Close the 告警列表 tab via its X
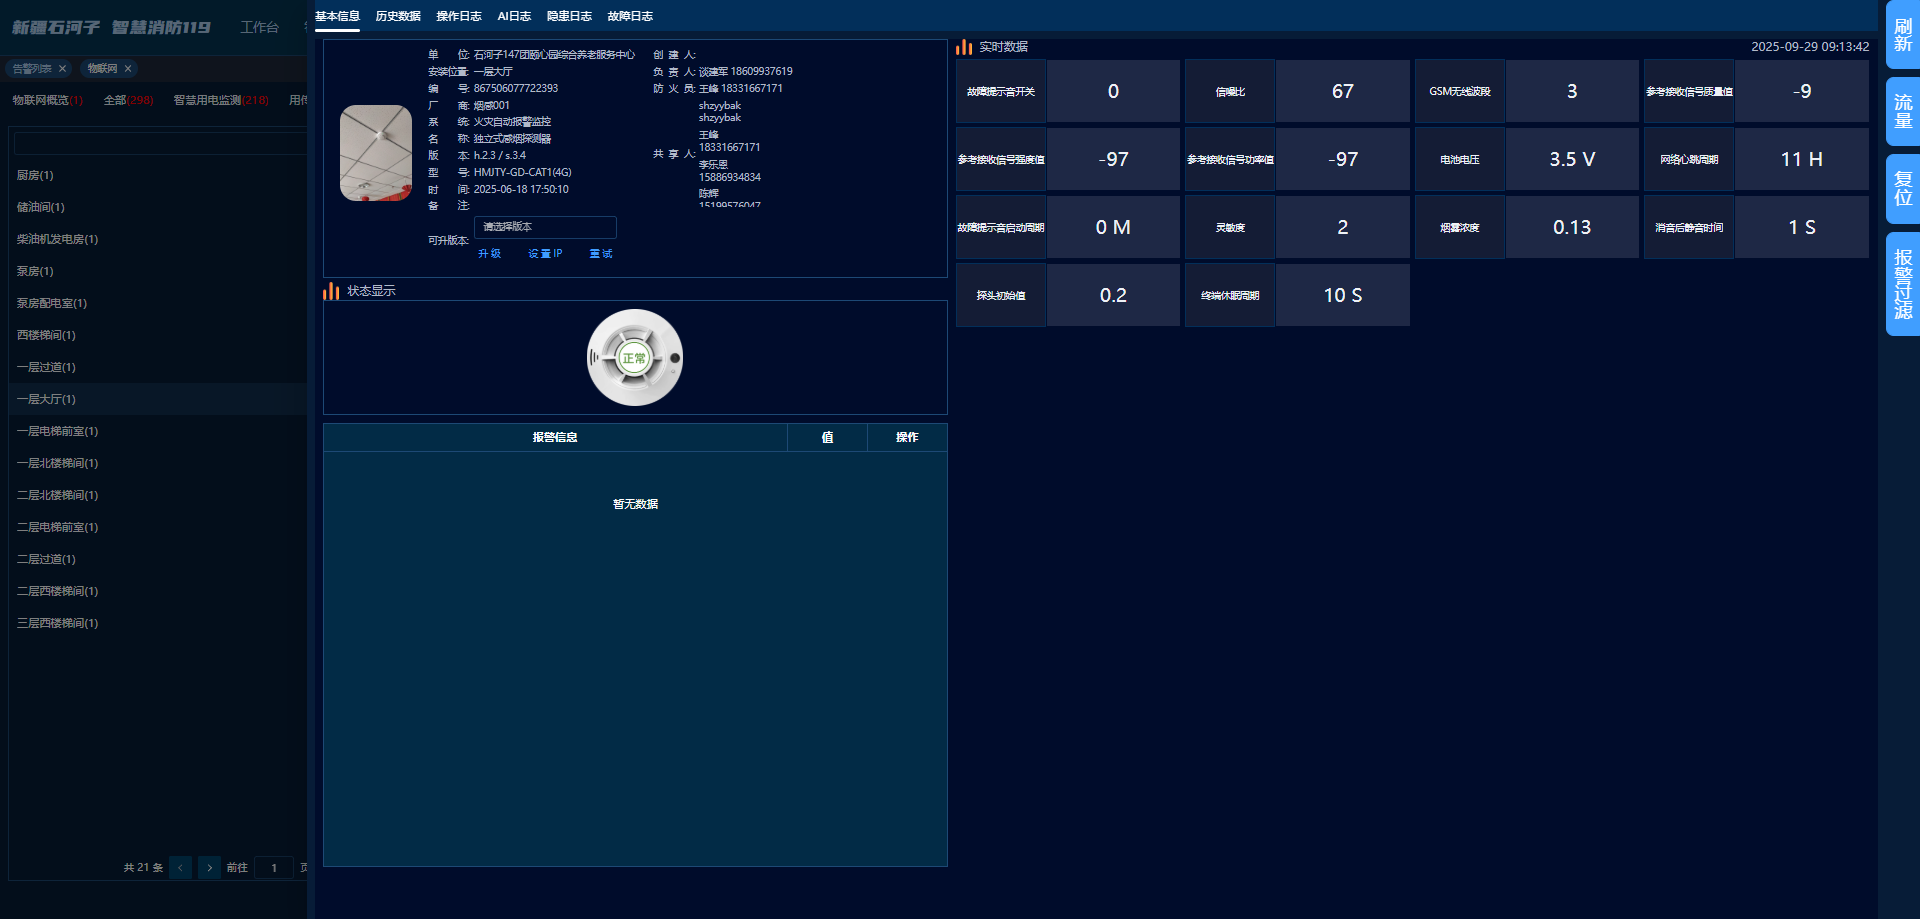This screenshot has width=1920, height=919. point(62,69)
